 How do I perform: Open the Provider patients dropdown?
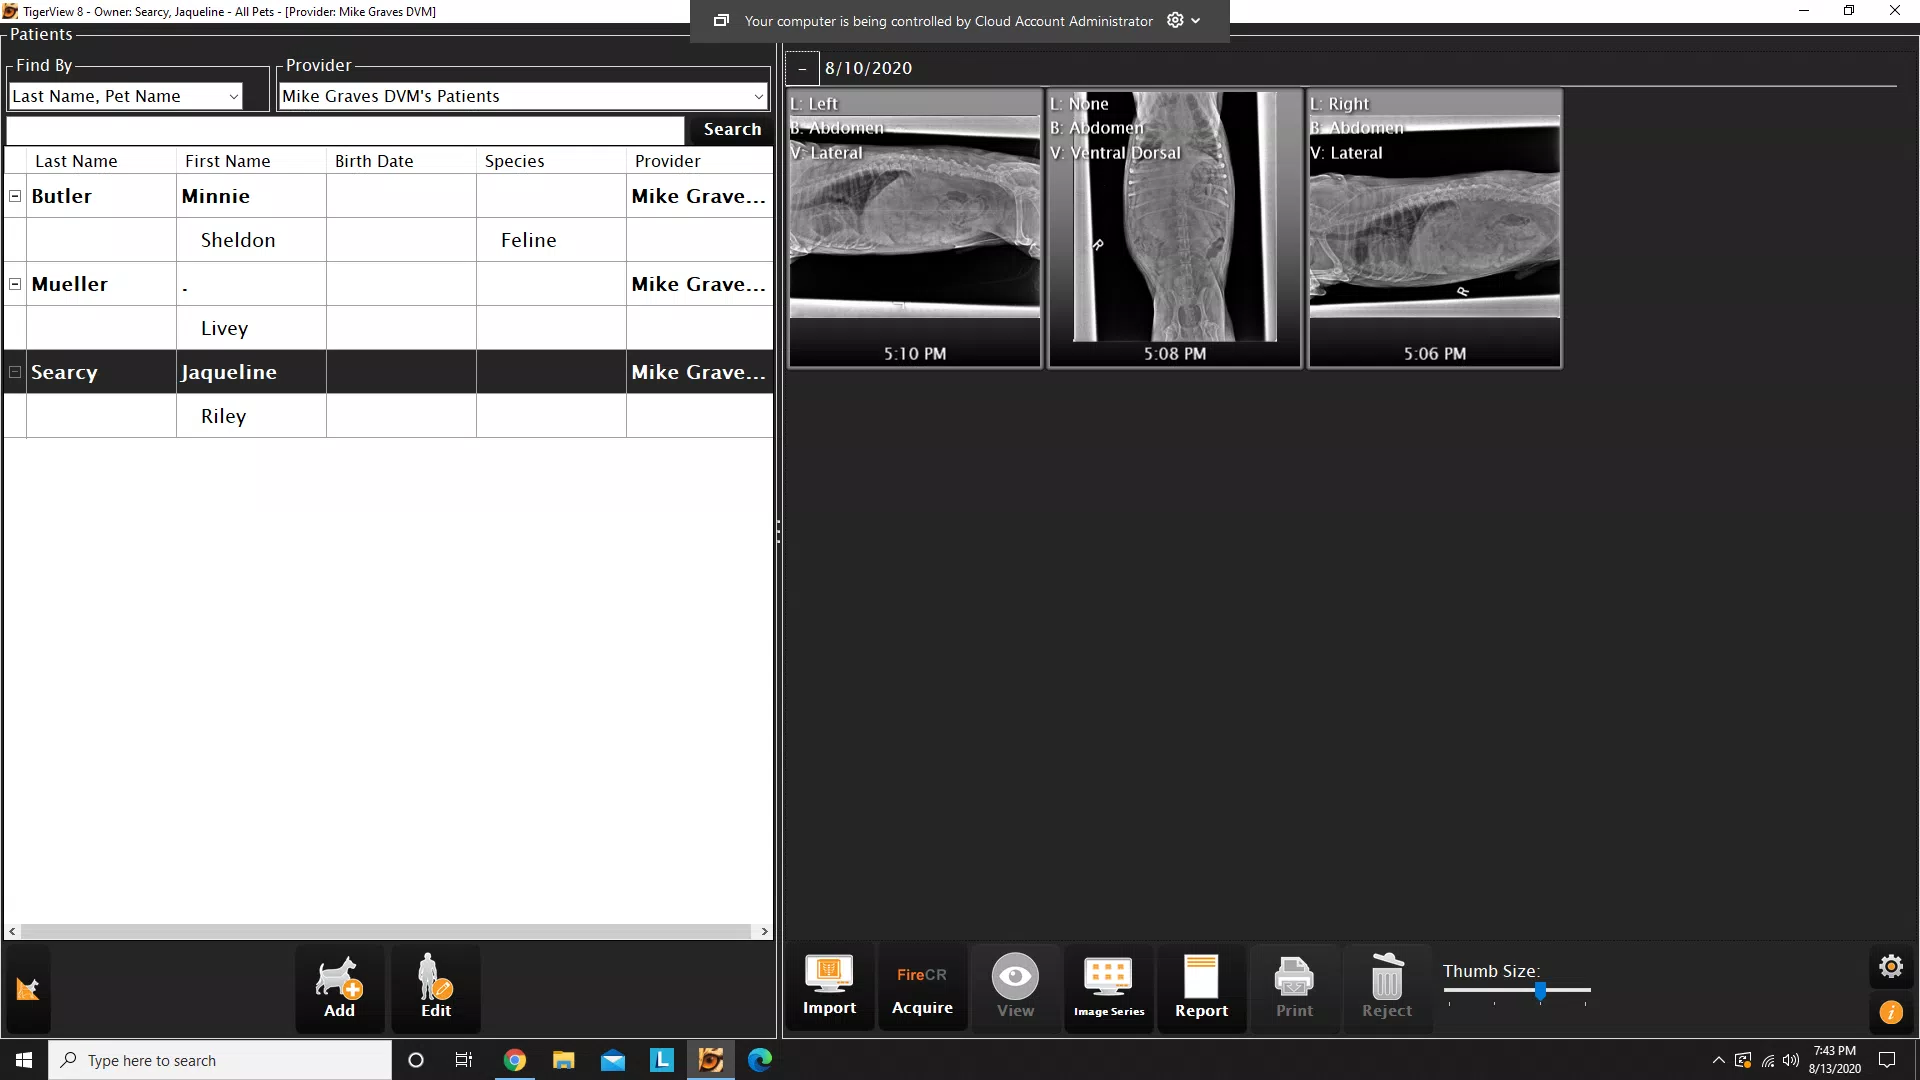(x=758, y=96)
